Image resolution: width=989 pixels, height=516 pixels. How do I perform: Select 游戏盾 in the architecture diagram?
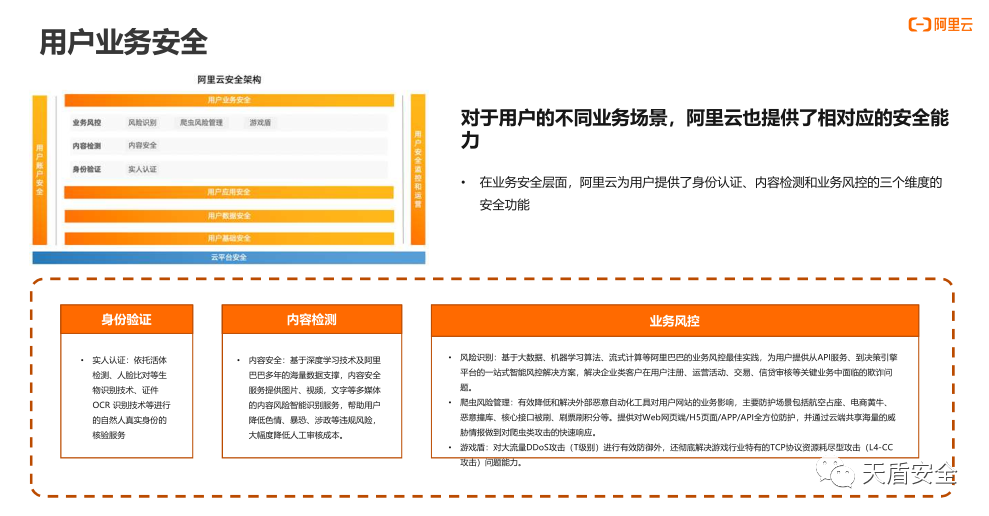coord(260,122)
